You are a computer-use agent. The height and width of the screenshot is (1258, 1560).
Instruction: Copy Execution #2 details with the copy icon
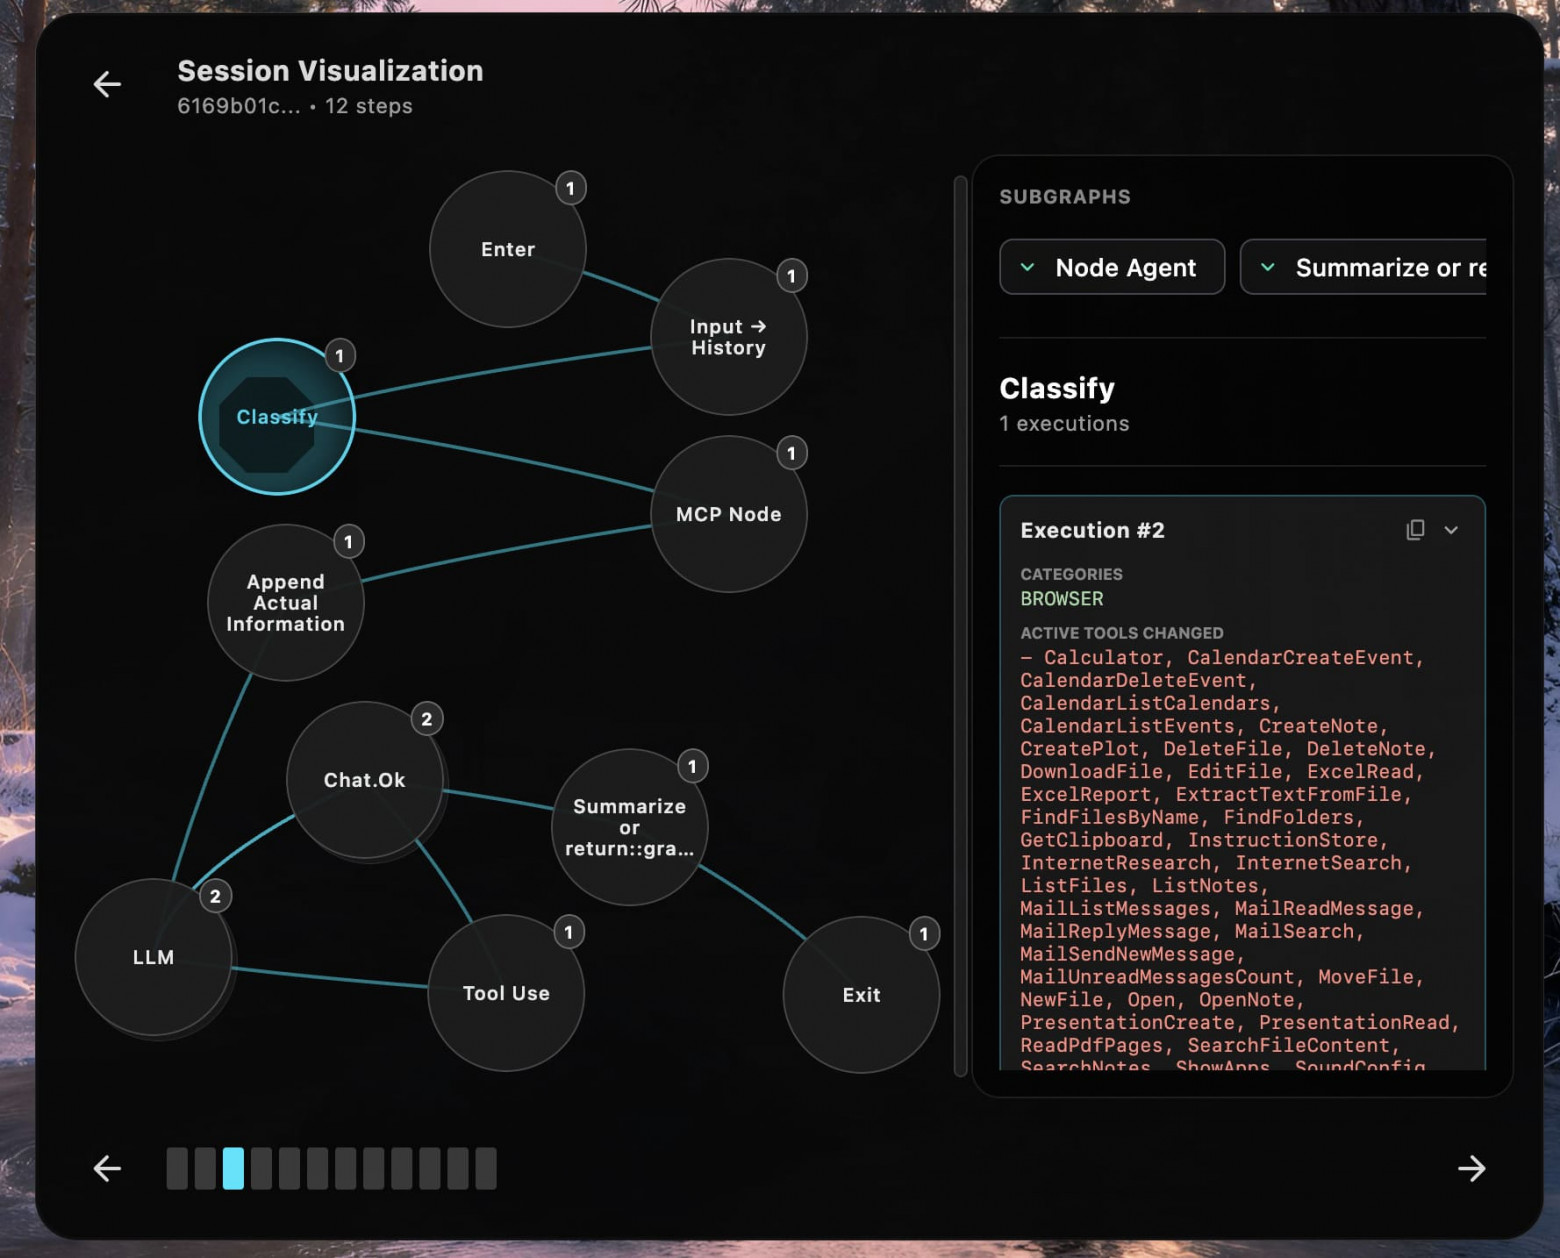coord(1414,530)
